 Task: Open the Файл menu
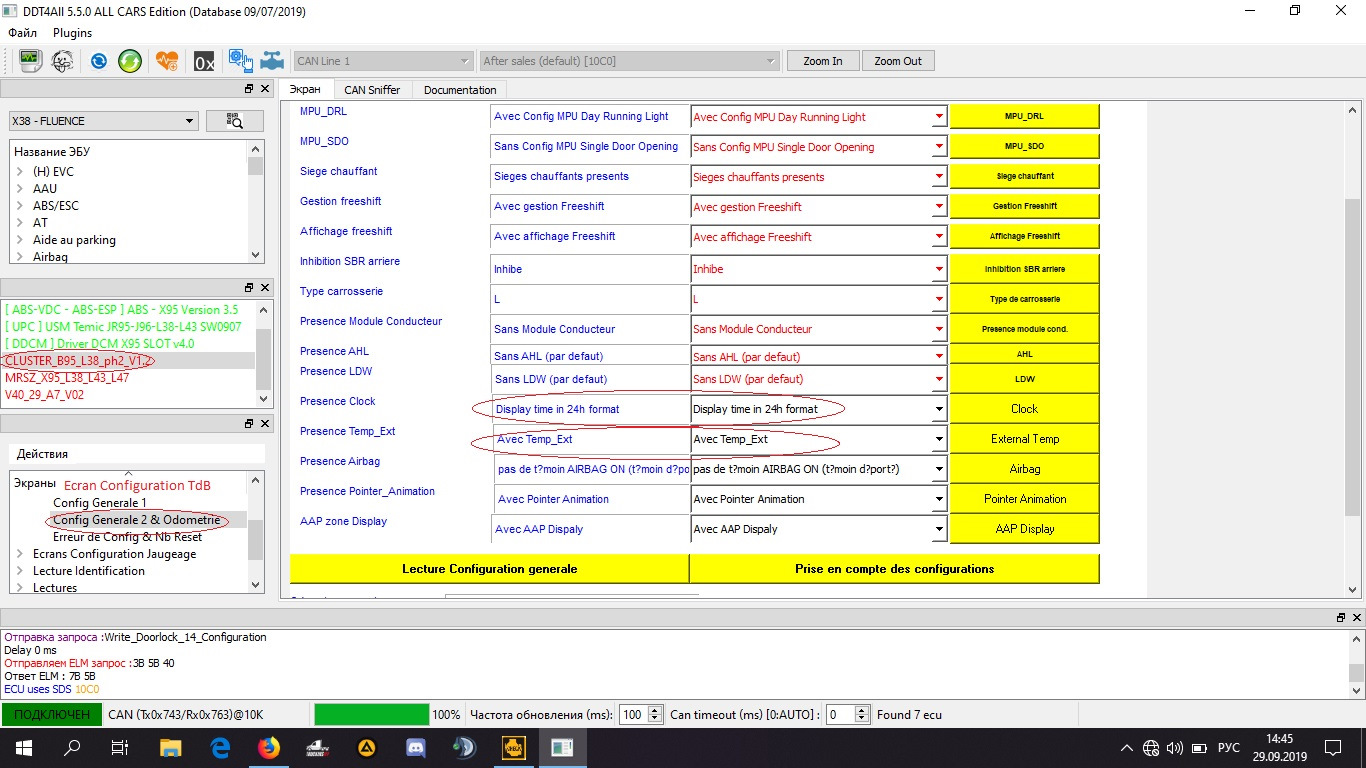click(23, 33)
